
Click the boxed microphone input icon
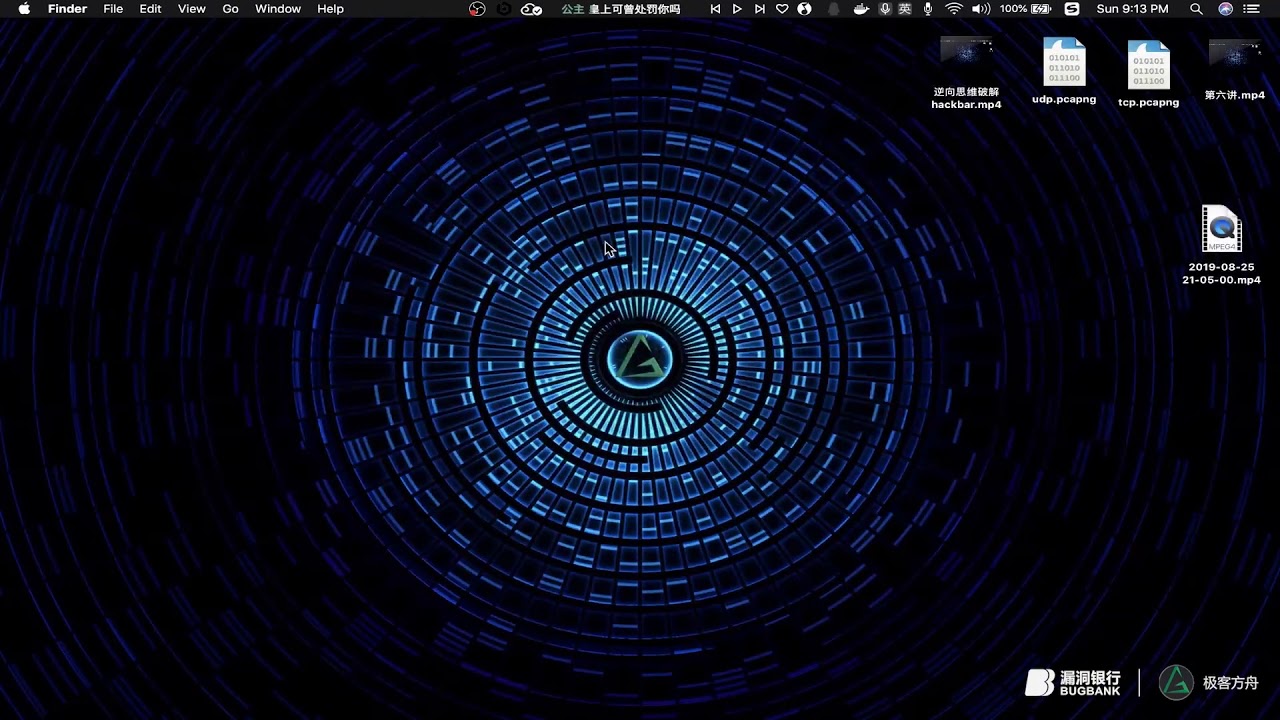(885, 9)
